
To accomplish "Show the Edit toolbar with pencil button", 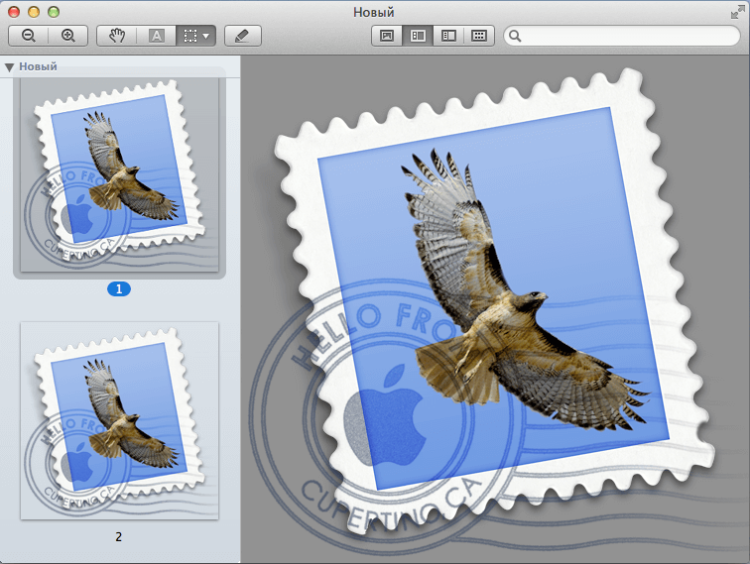I will click(243, 36).
